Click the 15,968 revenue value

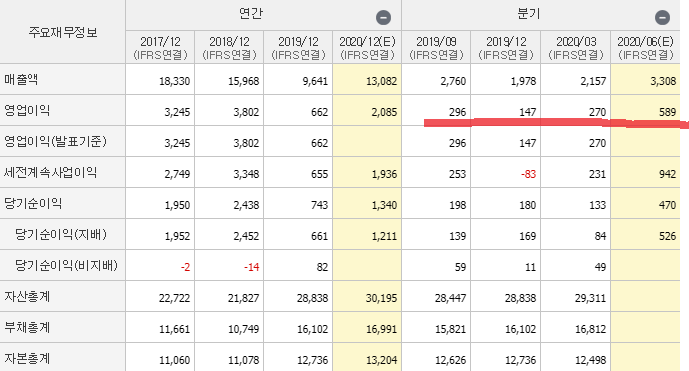pyautogui.click(x=243, y=81)
